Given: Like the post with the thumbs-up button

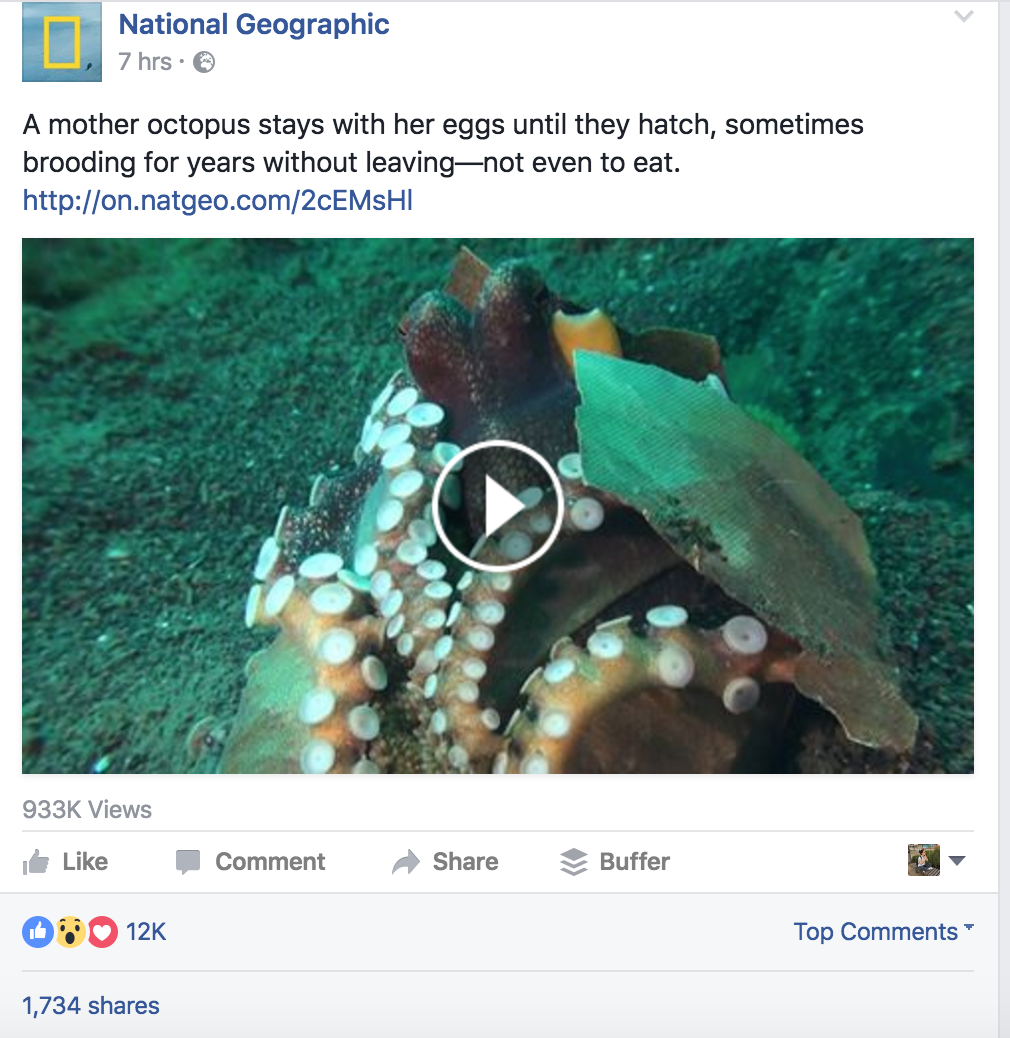Looking at the screenshot, I should point(66,862).
